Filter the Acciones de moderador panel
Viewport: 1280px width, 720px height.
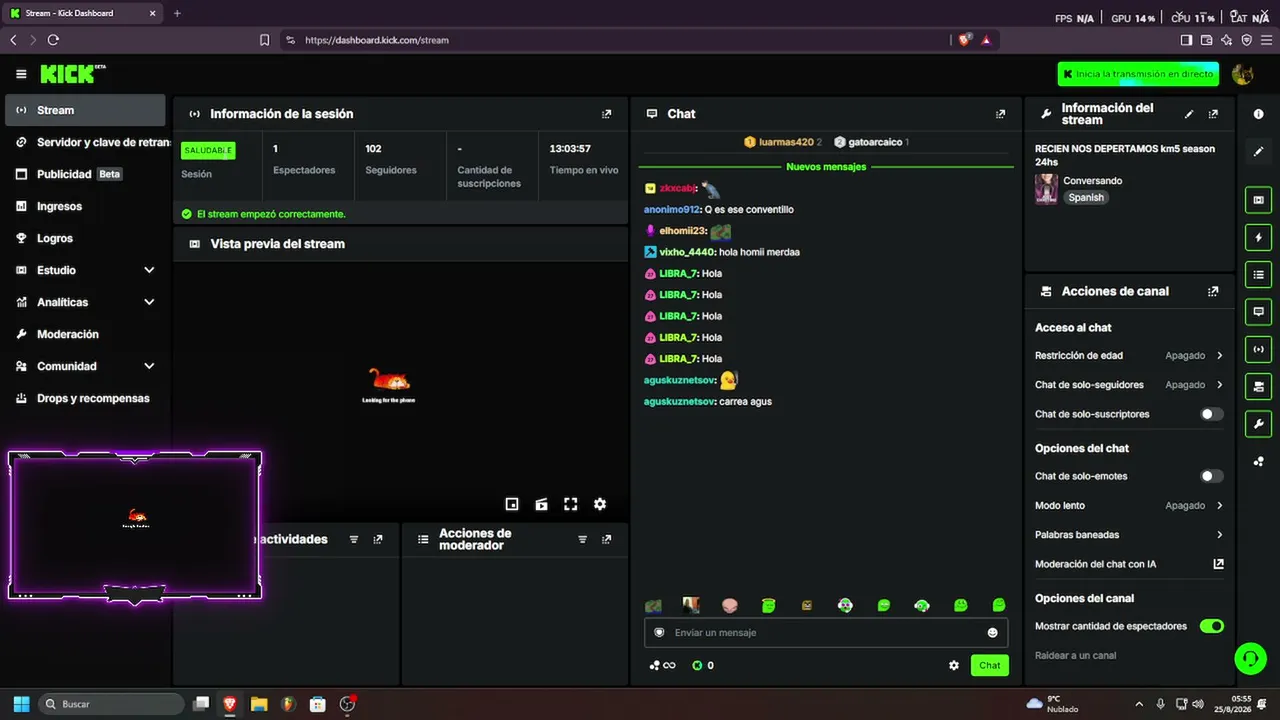pos(582,539)
